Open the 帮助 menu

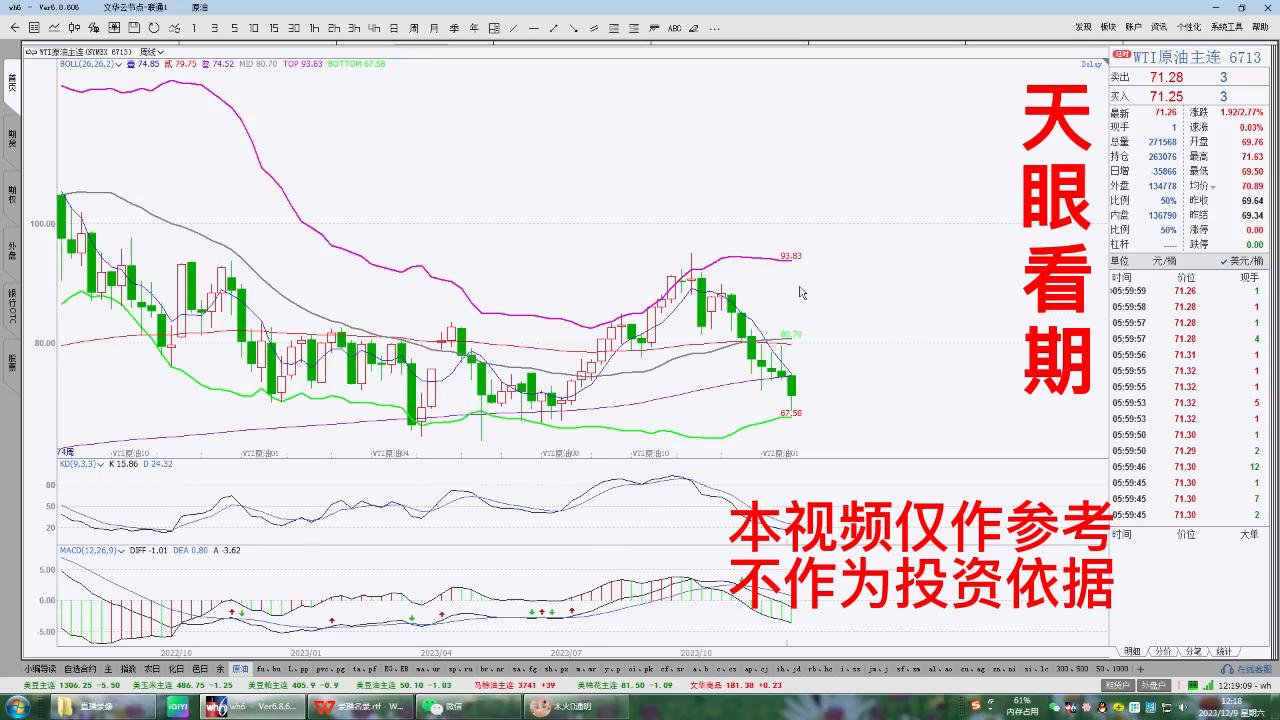click(1259, 28)
